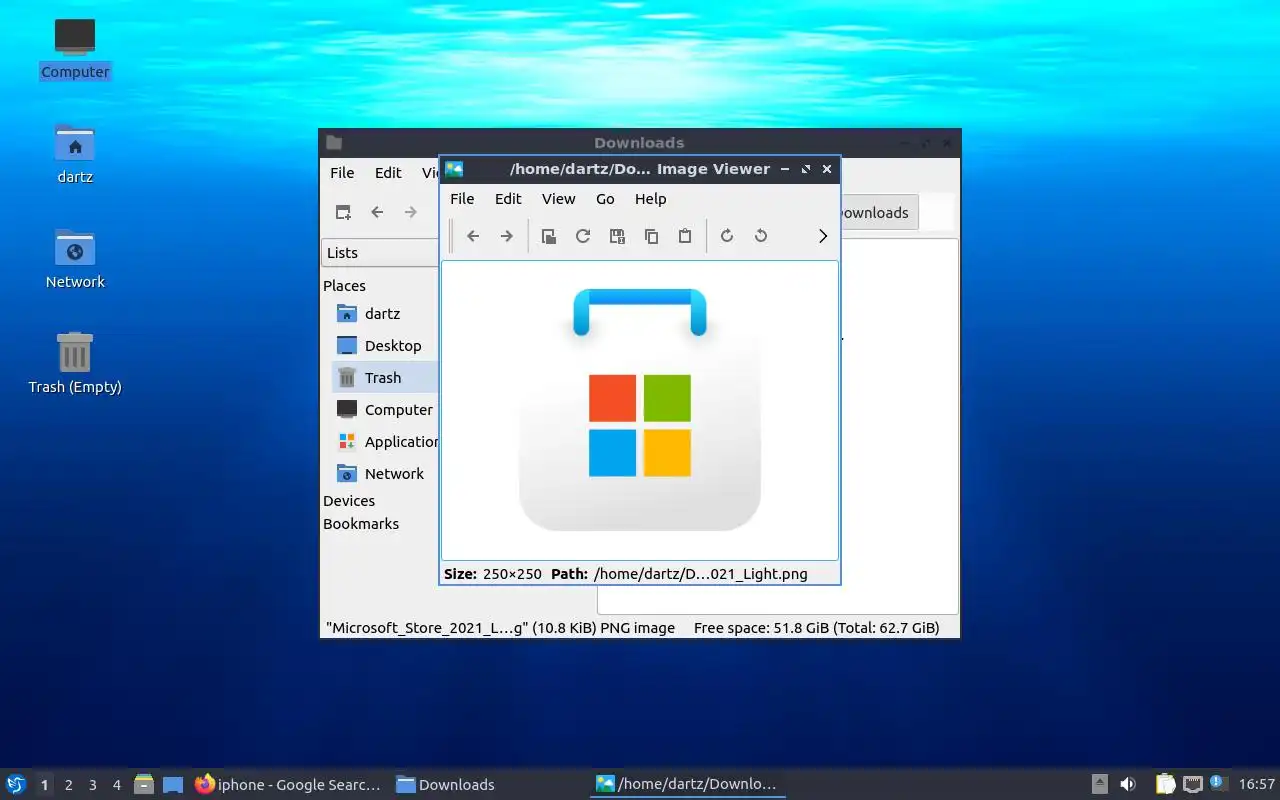1280x800 pixels.
Task: Open the Image Viewer File menu
Action: [462, 199]
